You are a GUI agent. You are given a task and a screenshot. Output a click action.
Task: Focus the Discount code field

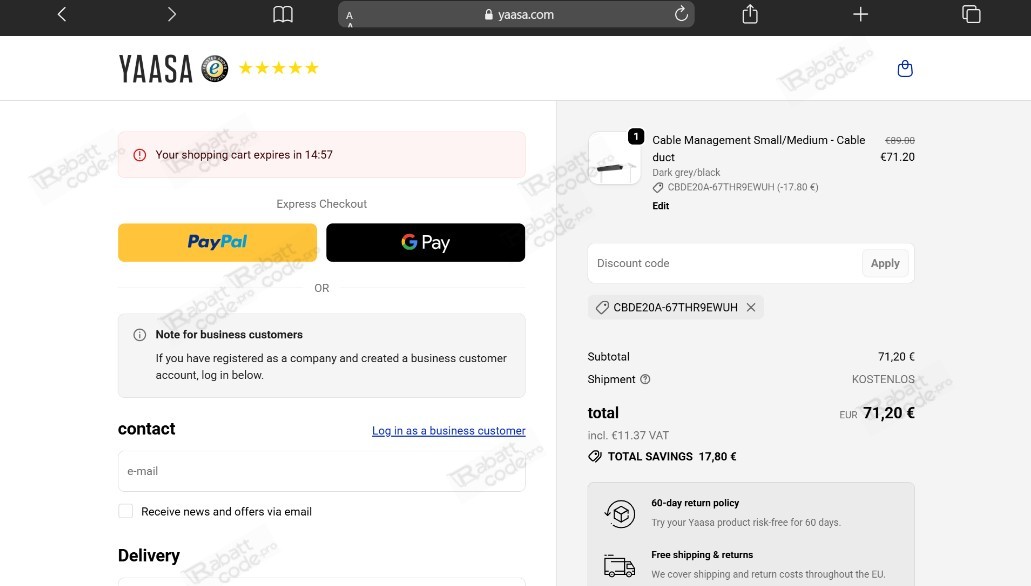click(x=725, y=263)
